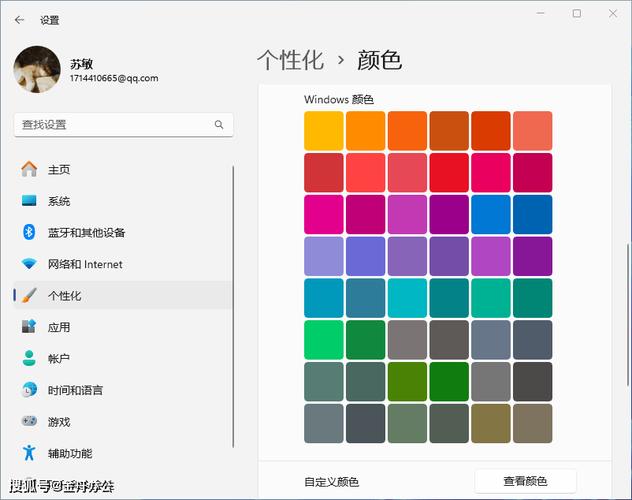Open the 帐户 accounts settings
Screen dimensions: 632x500
pos(123,359)
